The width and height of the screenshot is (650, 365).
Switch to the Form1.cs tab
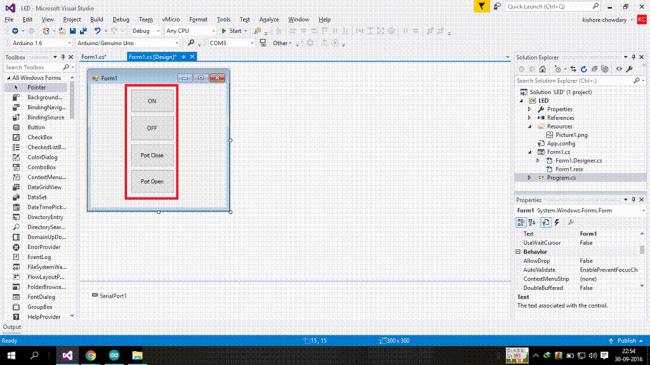pos(94,57)
